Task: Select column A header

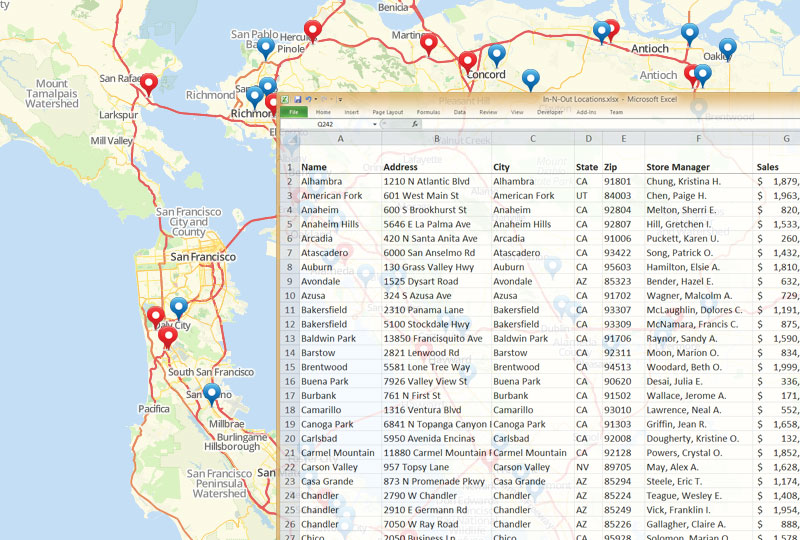Action: pyautogui.click(x=340, y=139)
